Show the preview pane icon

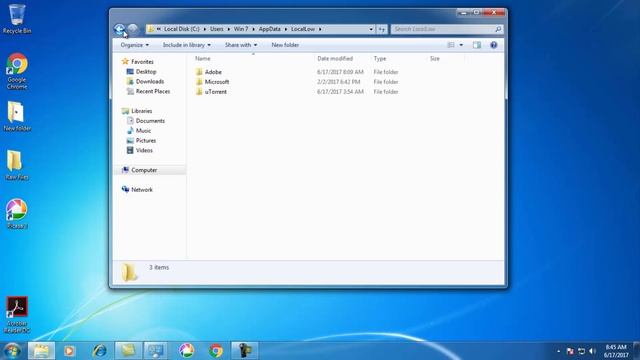pyautogui.click(x=477, y=45)
